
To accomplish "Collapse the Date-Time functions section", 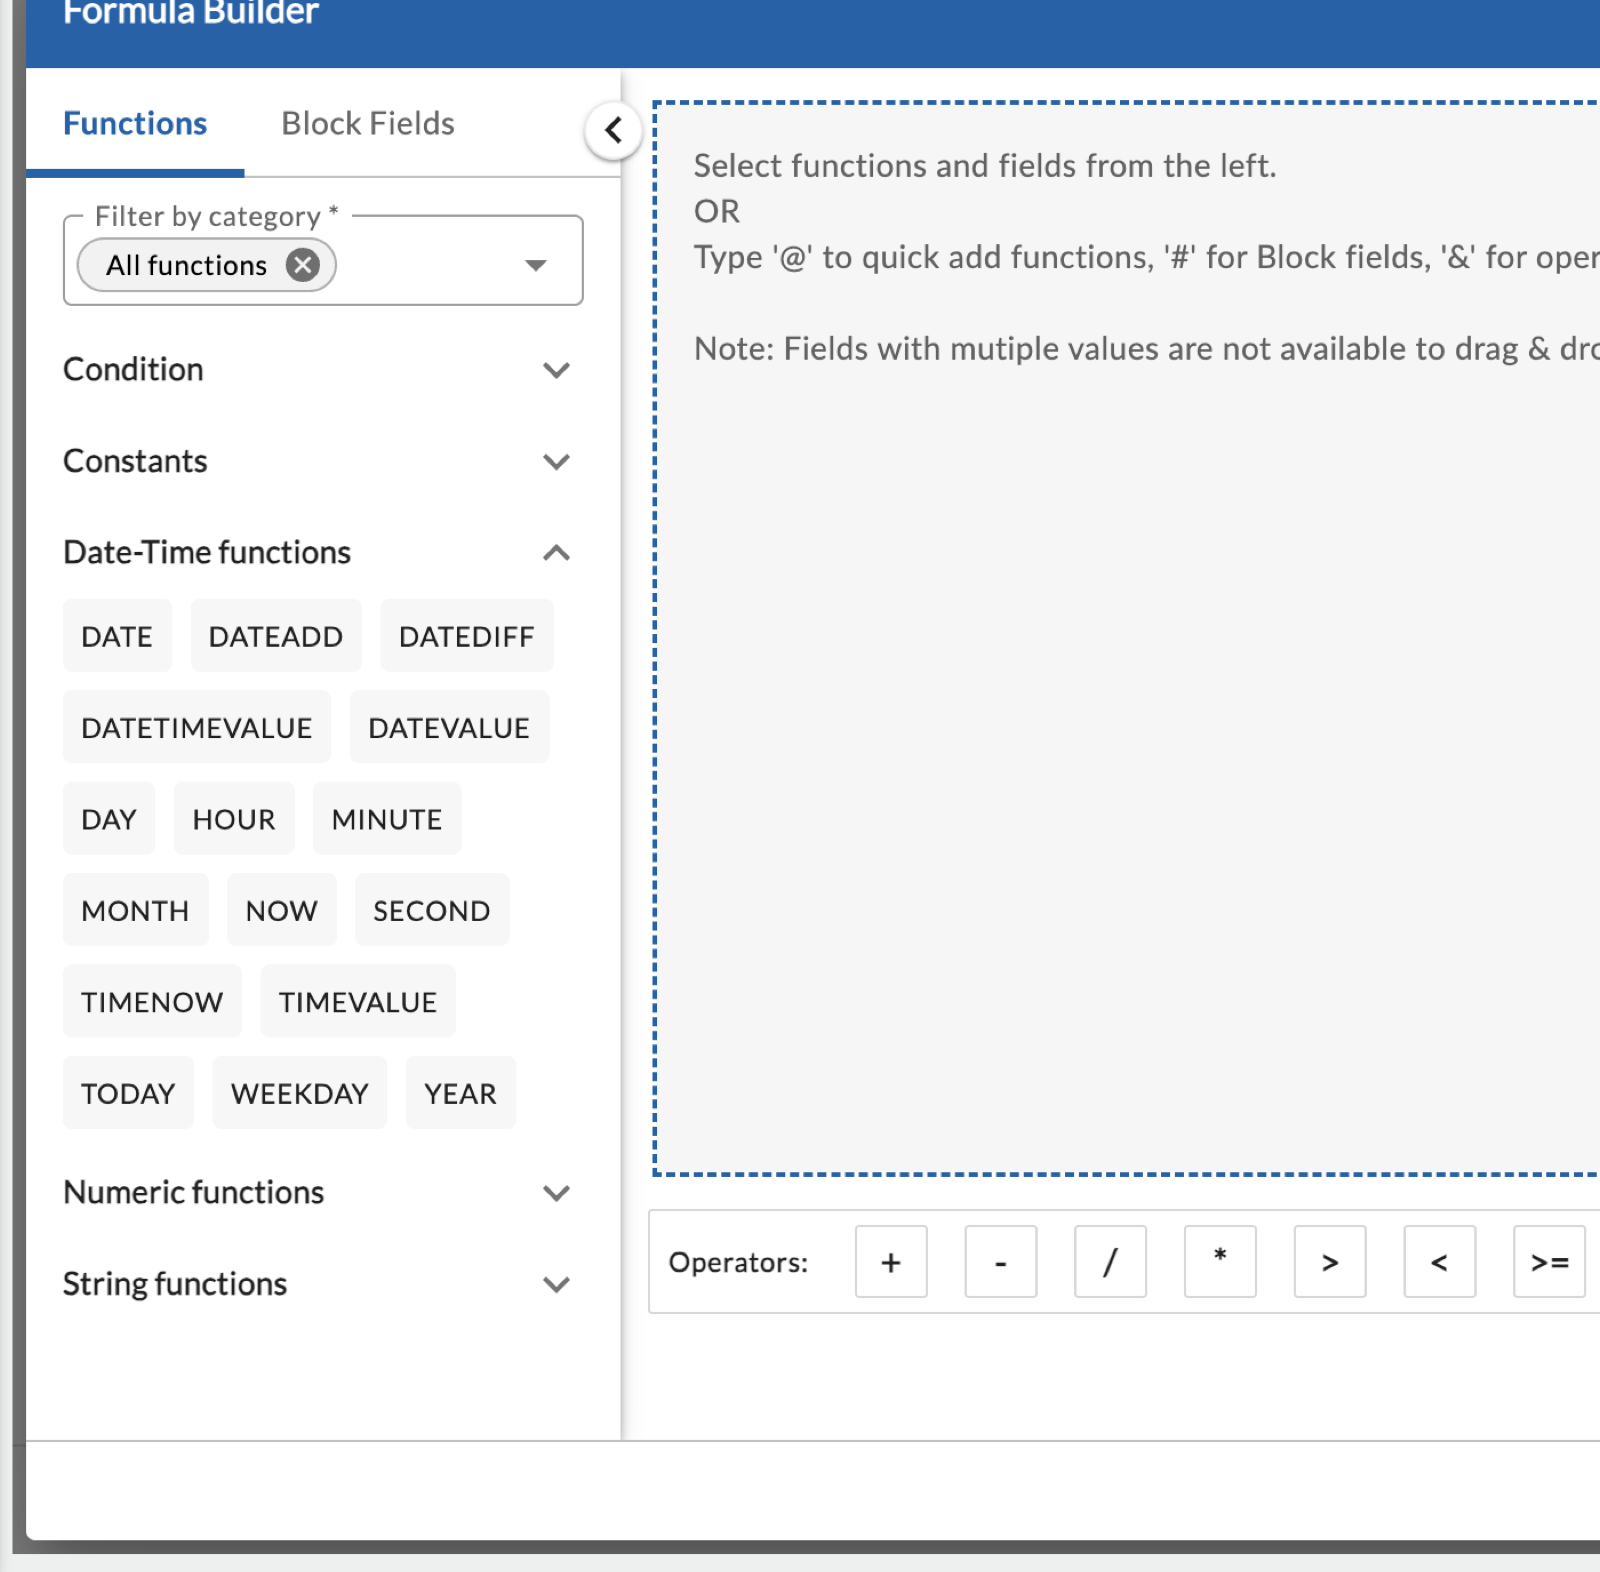I will point(317,553).
